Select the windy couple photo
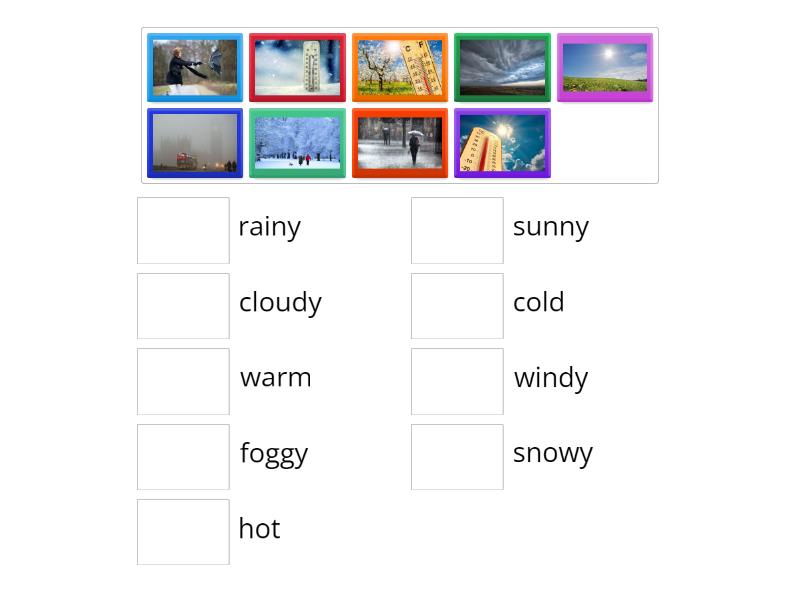Viewport: 800px width, 600px height. click(194, 67)
